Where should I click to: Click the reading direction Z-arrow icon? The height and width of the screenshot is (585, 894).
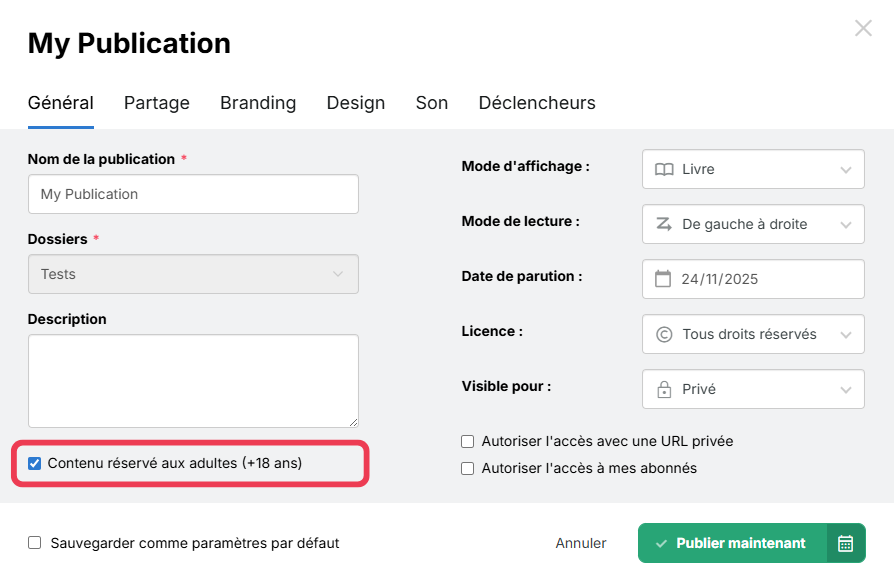664,224
